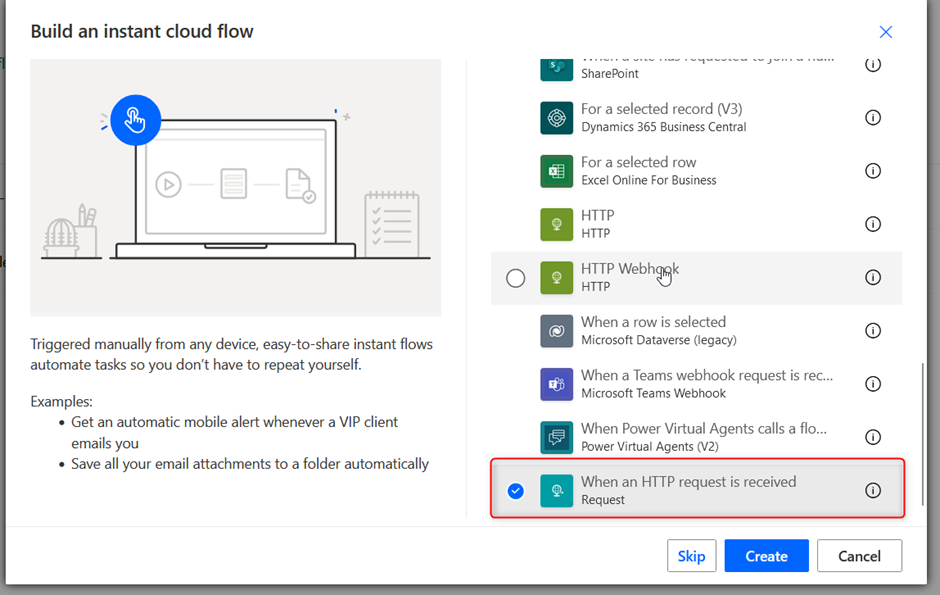Click 'When Power Virtual Agents calls a flo...' text
940x595 pixels.
click(x=704, y=428)
